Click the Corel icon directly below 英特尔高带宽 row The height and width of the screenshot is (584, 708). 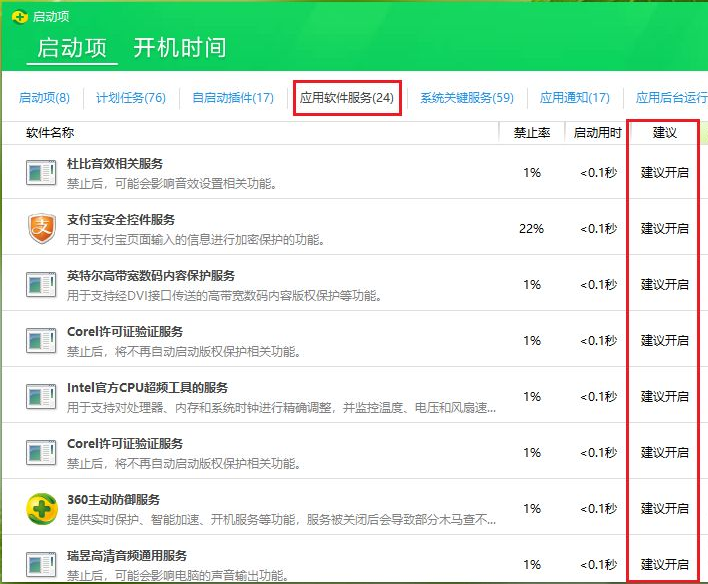(42, 341)
